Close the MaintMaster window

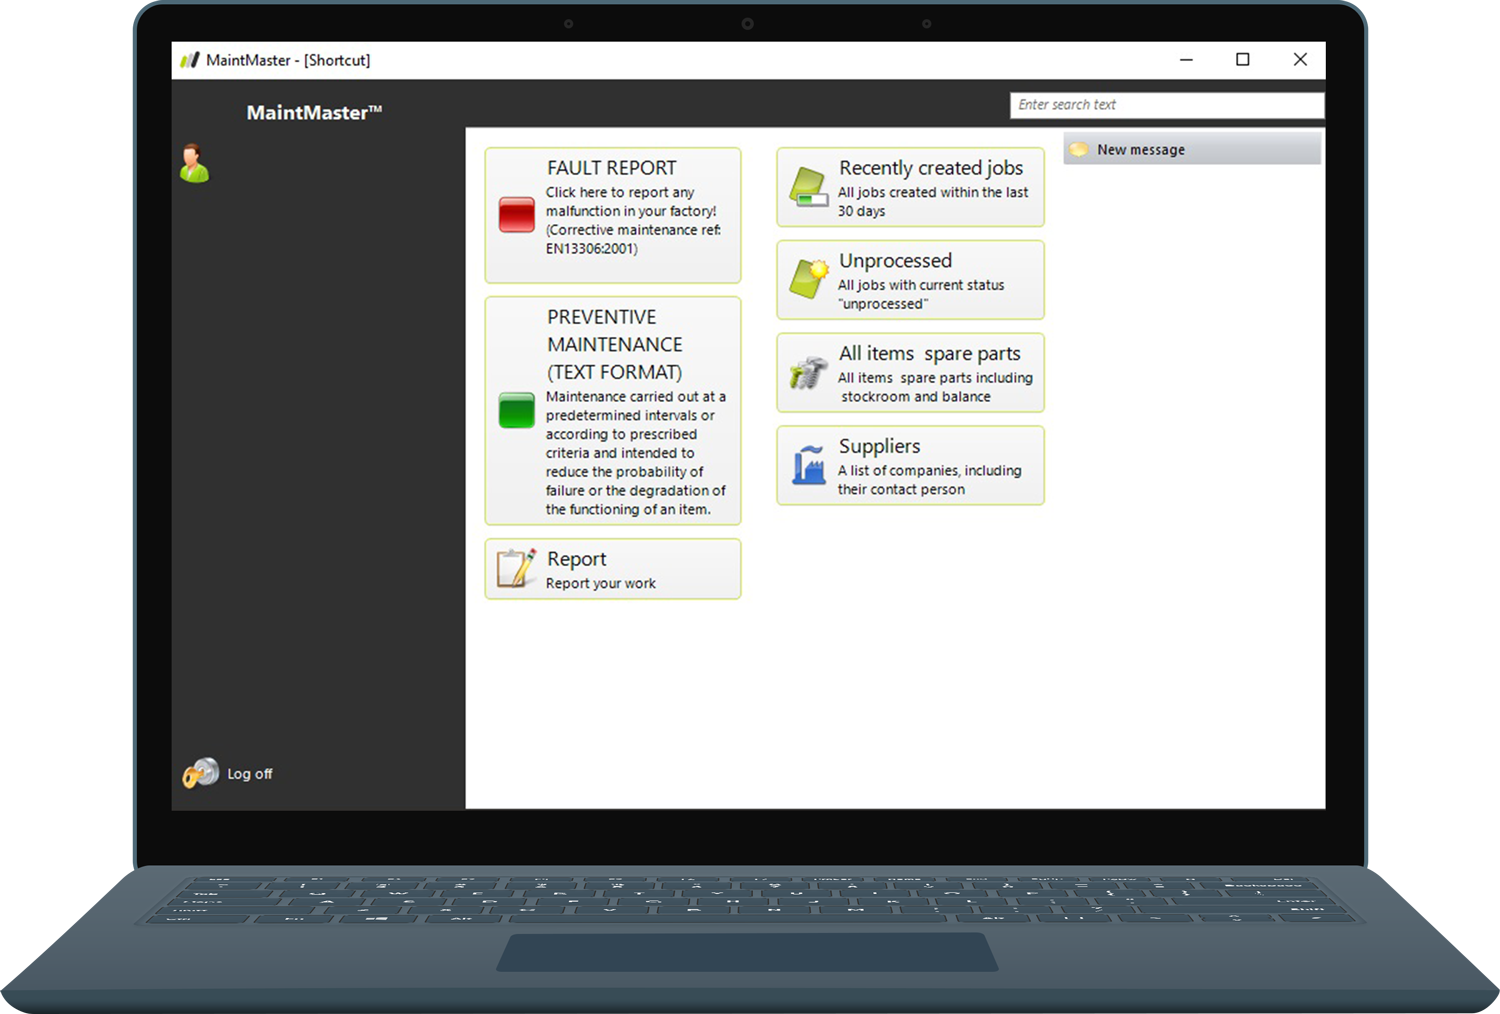click(x=1300, y=60)
